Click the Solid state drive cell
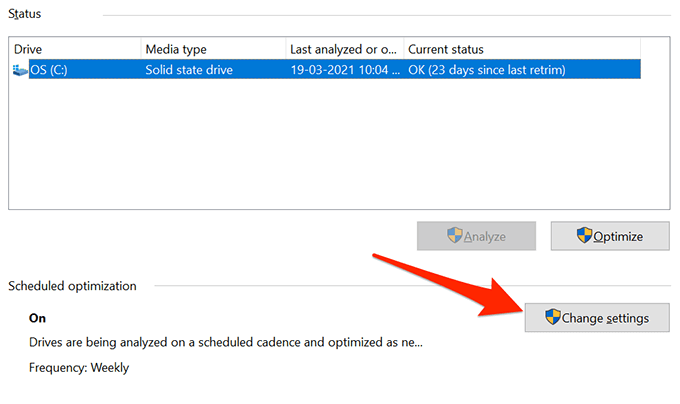The image size is (680, 404). coord(198,69)
